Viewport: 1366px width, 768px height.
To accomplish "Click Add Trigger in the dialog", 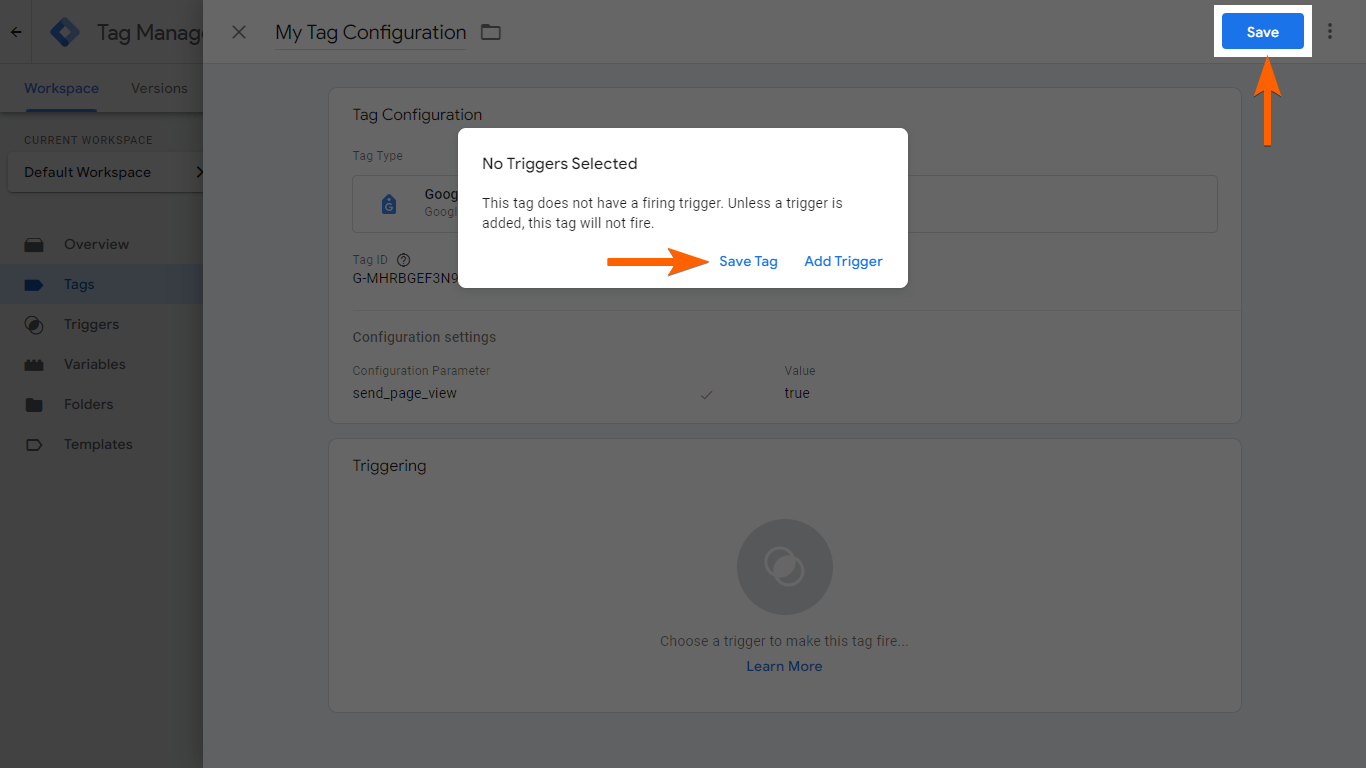I will pos(843,261).
